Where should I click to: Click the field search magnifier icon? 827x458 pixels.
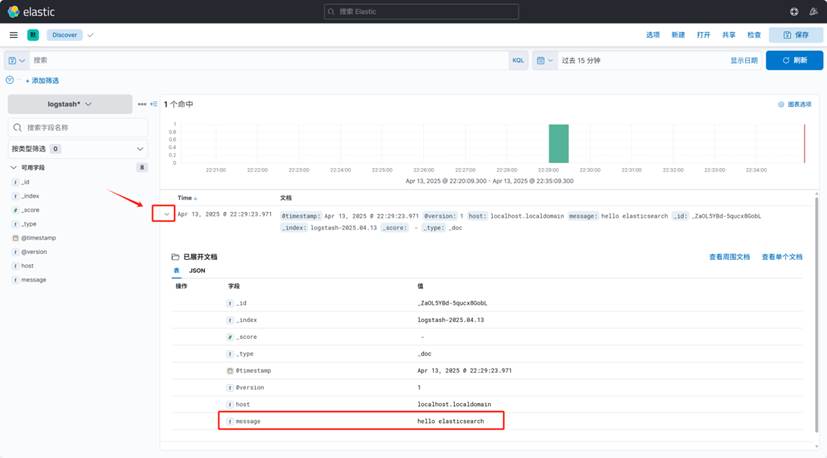[17, 128]
